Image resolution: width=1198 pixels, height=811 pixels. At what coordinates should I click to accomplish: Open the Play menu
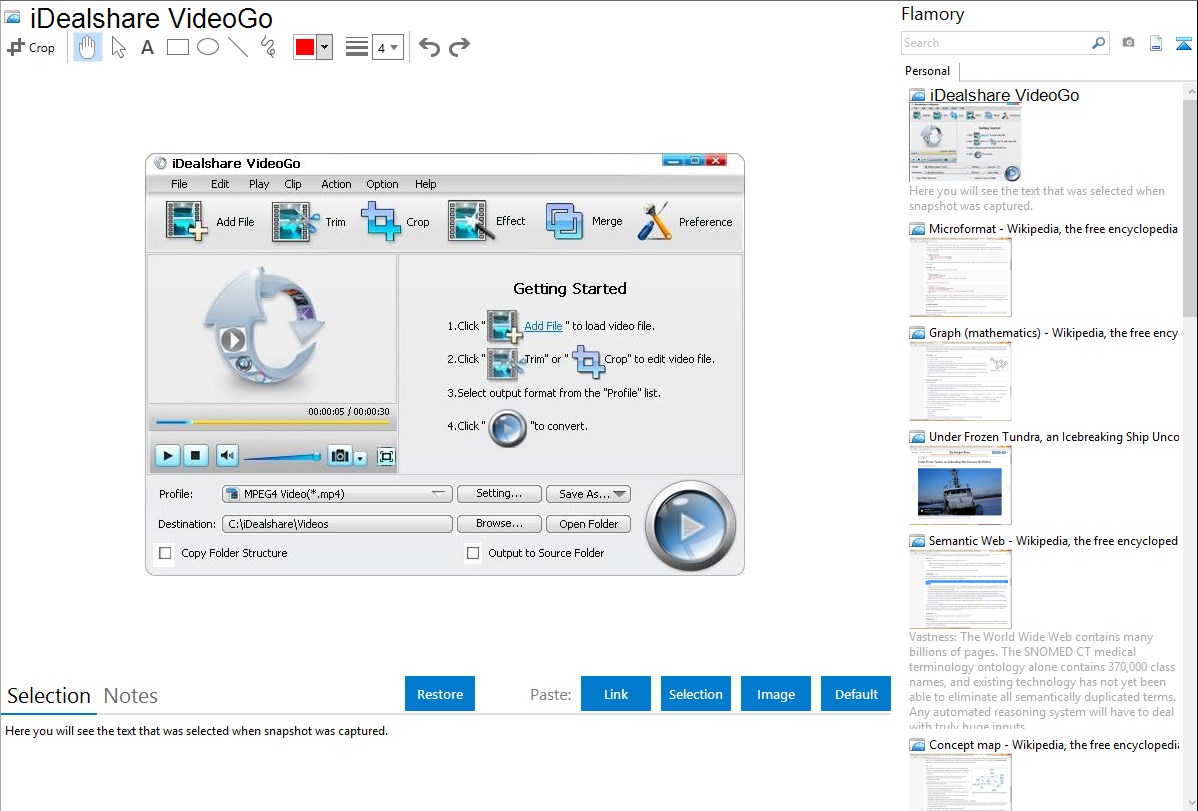[259, 184]
